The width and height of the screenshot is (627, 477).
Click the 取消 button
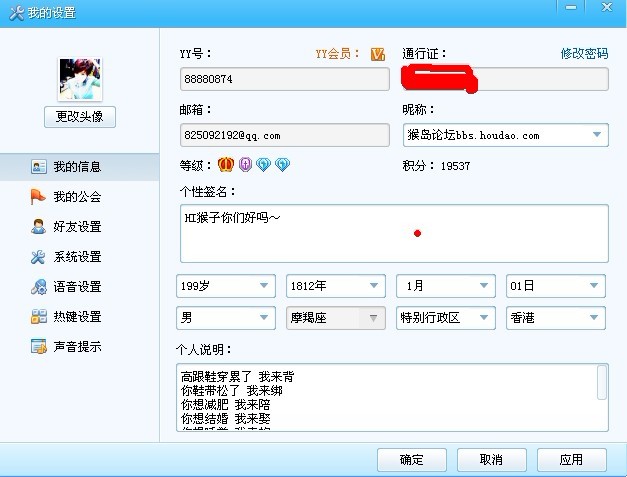[x=492, y=459]
